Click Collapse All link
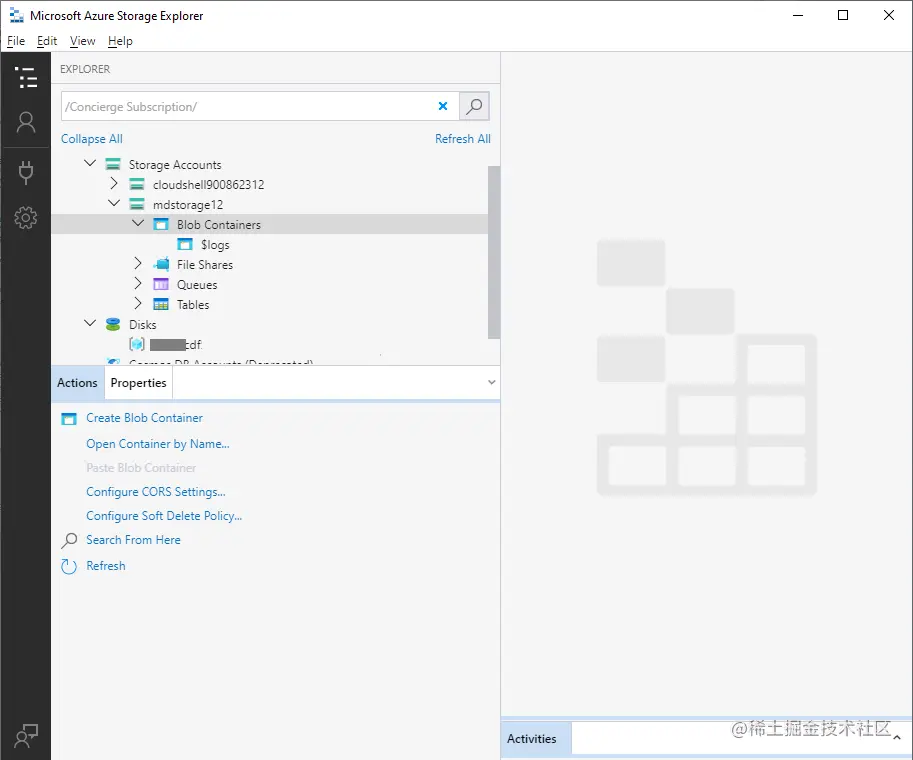The height and width of the screenshot is (760, 913). click(92, 139)
